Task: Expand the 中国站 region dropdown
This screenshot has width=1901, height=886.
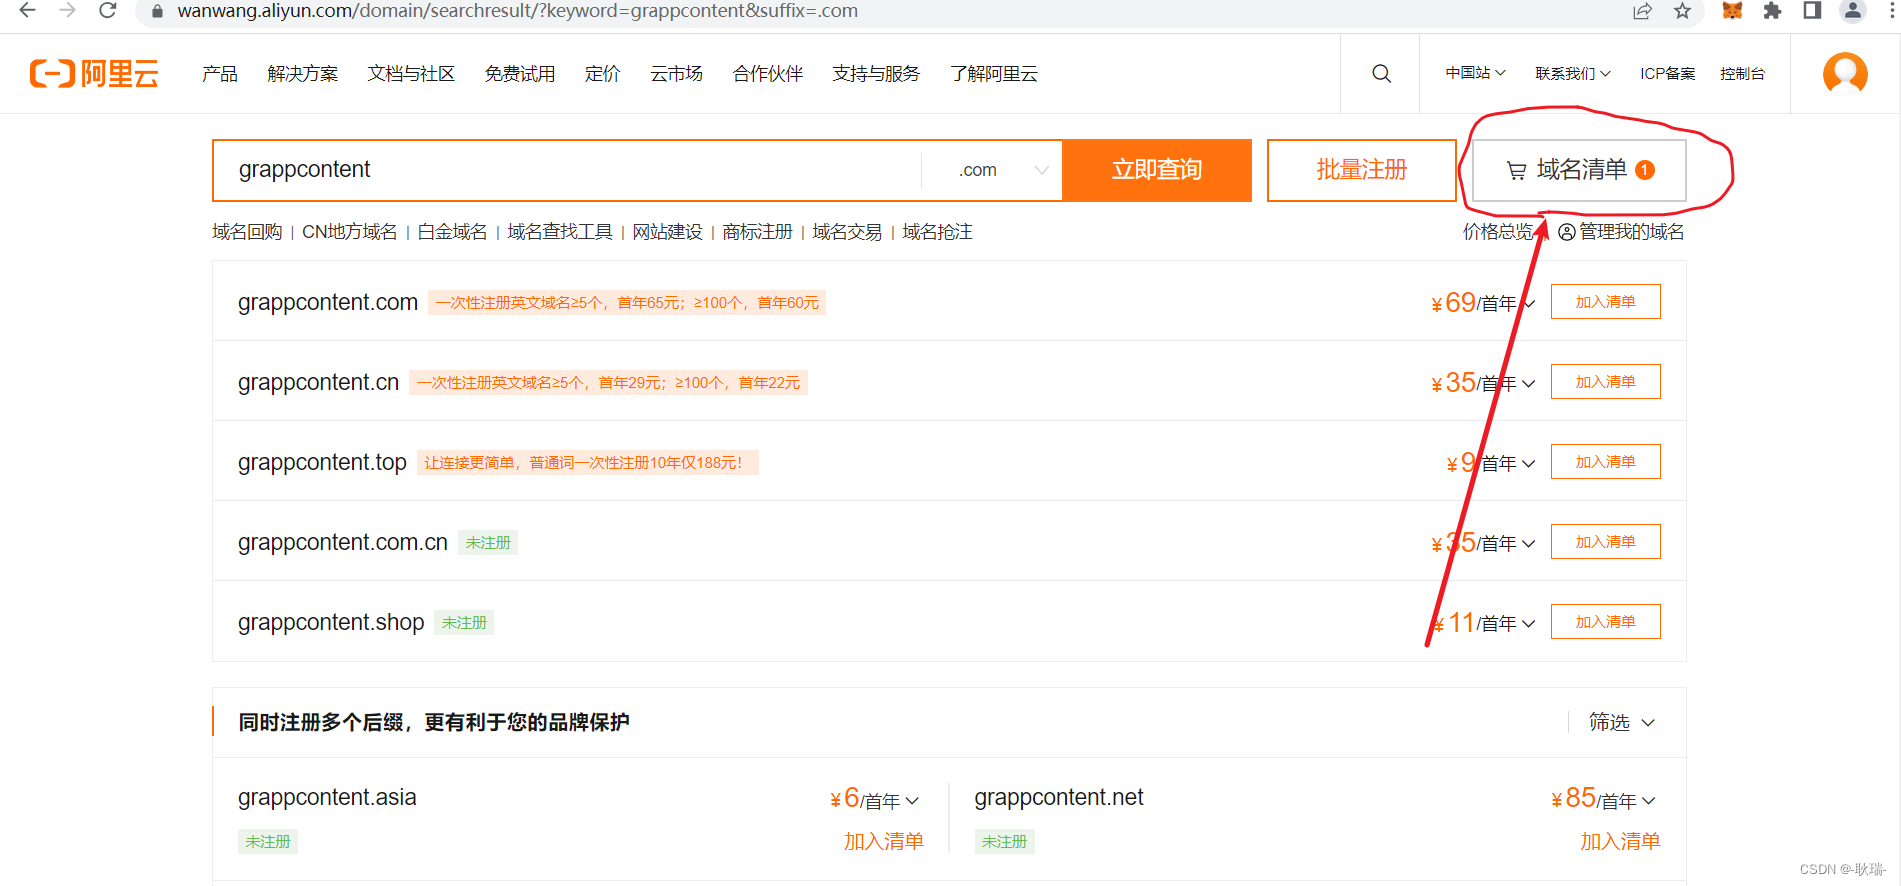Action: [x=1475, y=73]
